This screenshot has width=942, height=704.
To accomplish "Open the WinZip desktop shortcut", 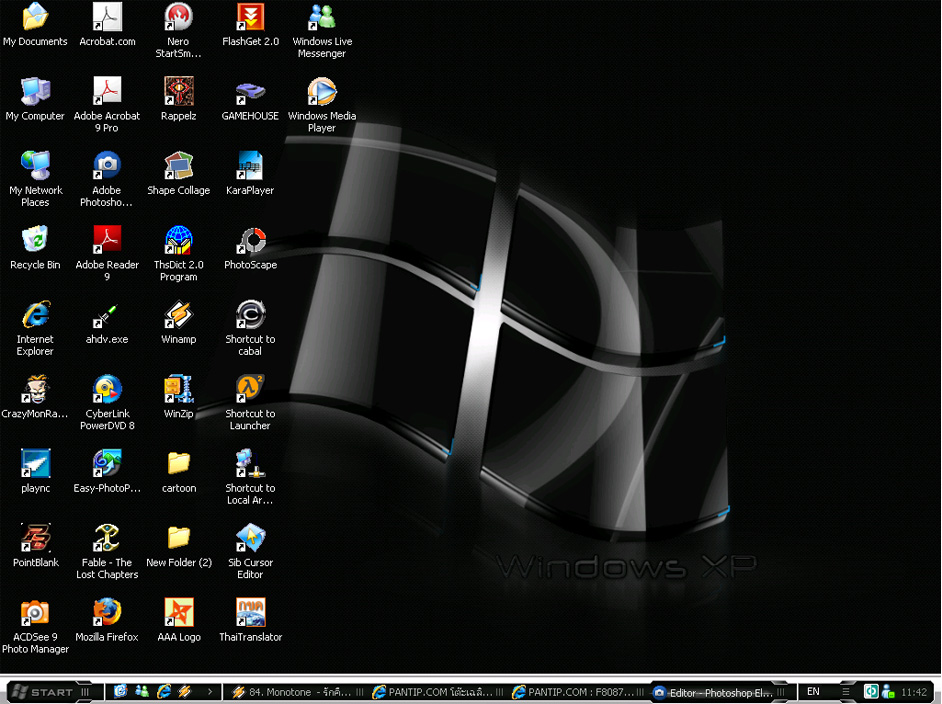I will pos(178,398).
